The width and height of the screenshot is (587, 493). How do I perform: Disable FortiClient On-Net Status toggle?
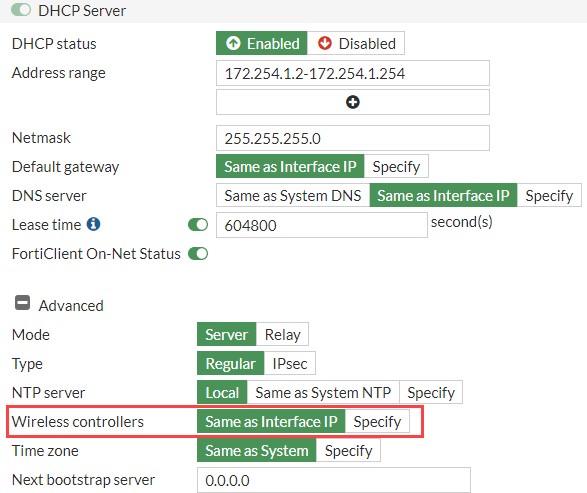point(198,253)
